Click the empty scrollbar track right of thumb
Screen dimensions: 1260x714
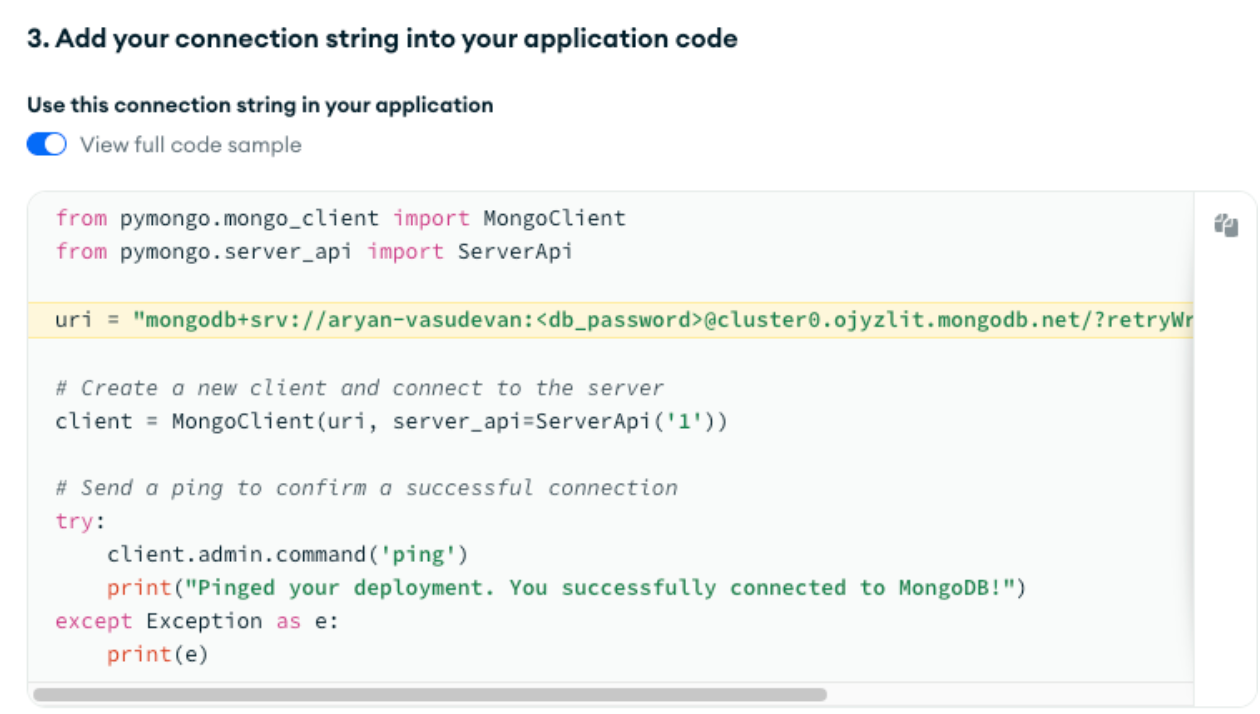1000,694
